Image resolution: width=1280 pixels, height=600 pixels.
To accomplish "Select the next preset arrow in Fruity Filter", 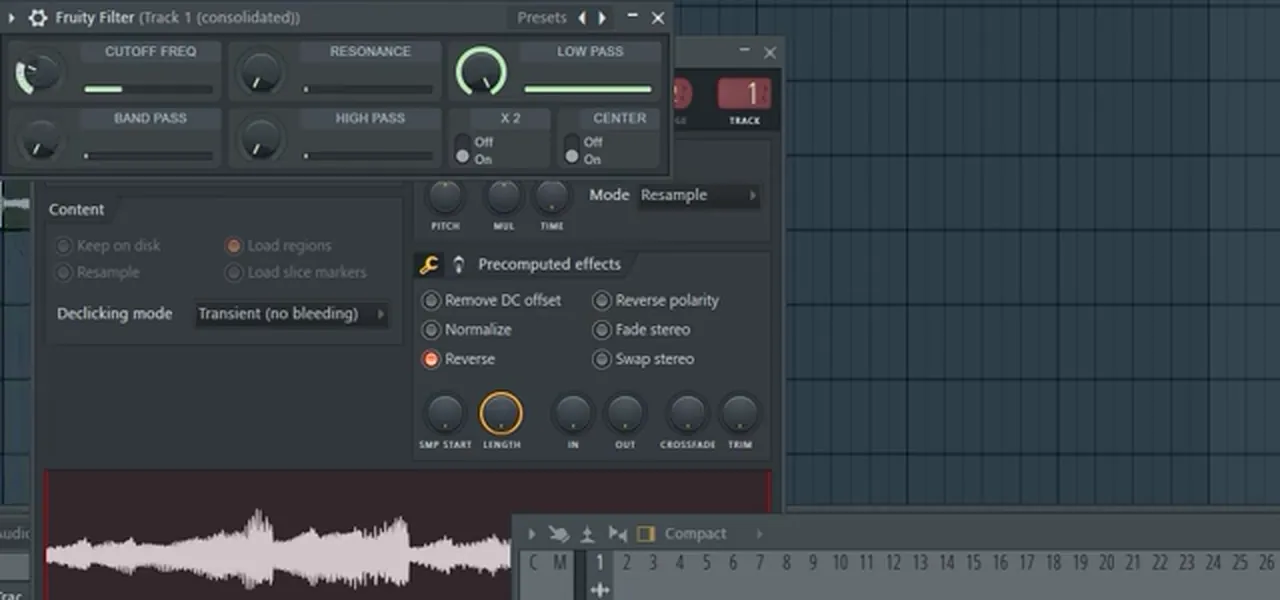I will (603, 18).
